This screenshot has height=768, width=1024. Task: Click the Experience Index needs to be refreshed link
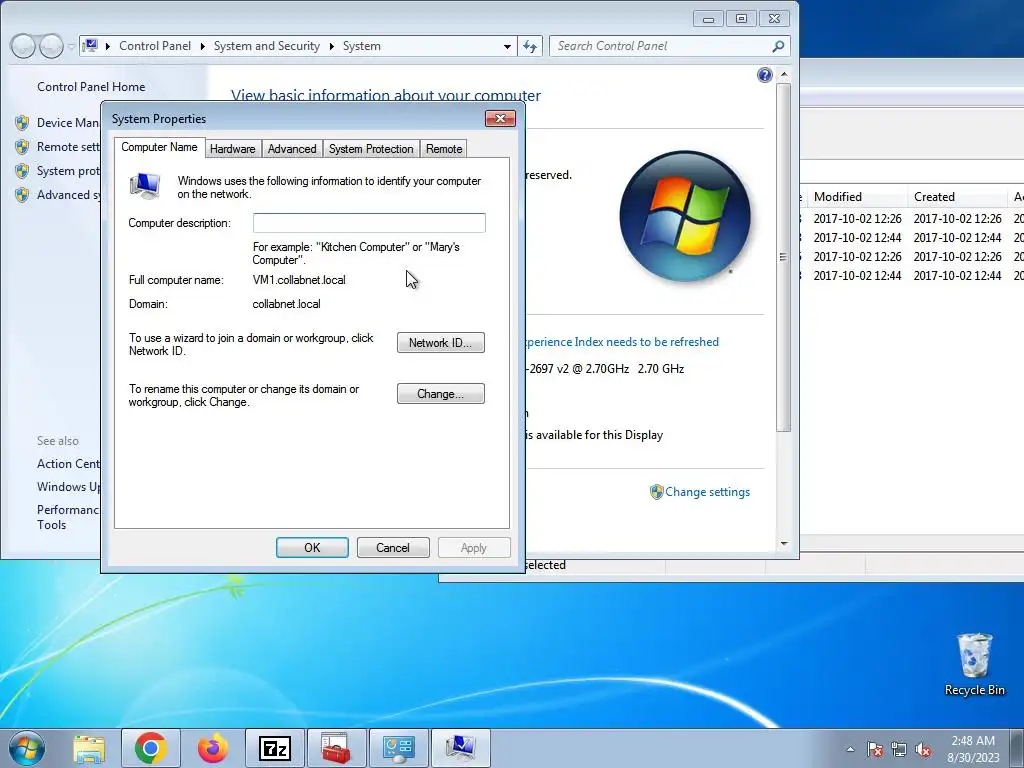(620, 342)
